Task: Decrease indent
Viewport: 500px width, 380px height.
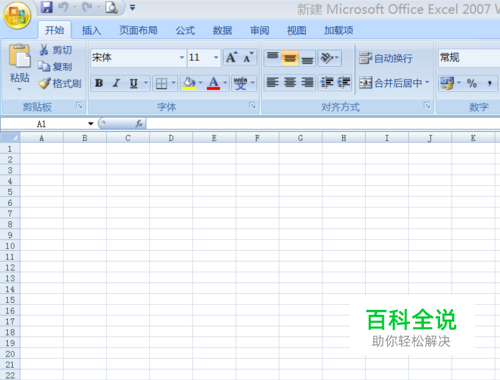Action: point(327,82)
